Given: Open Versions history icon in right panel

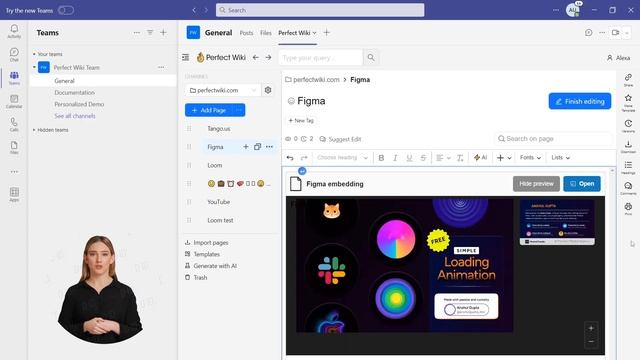Looking at the screenshot, I should [x=628, y=126].
